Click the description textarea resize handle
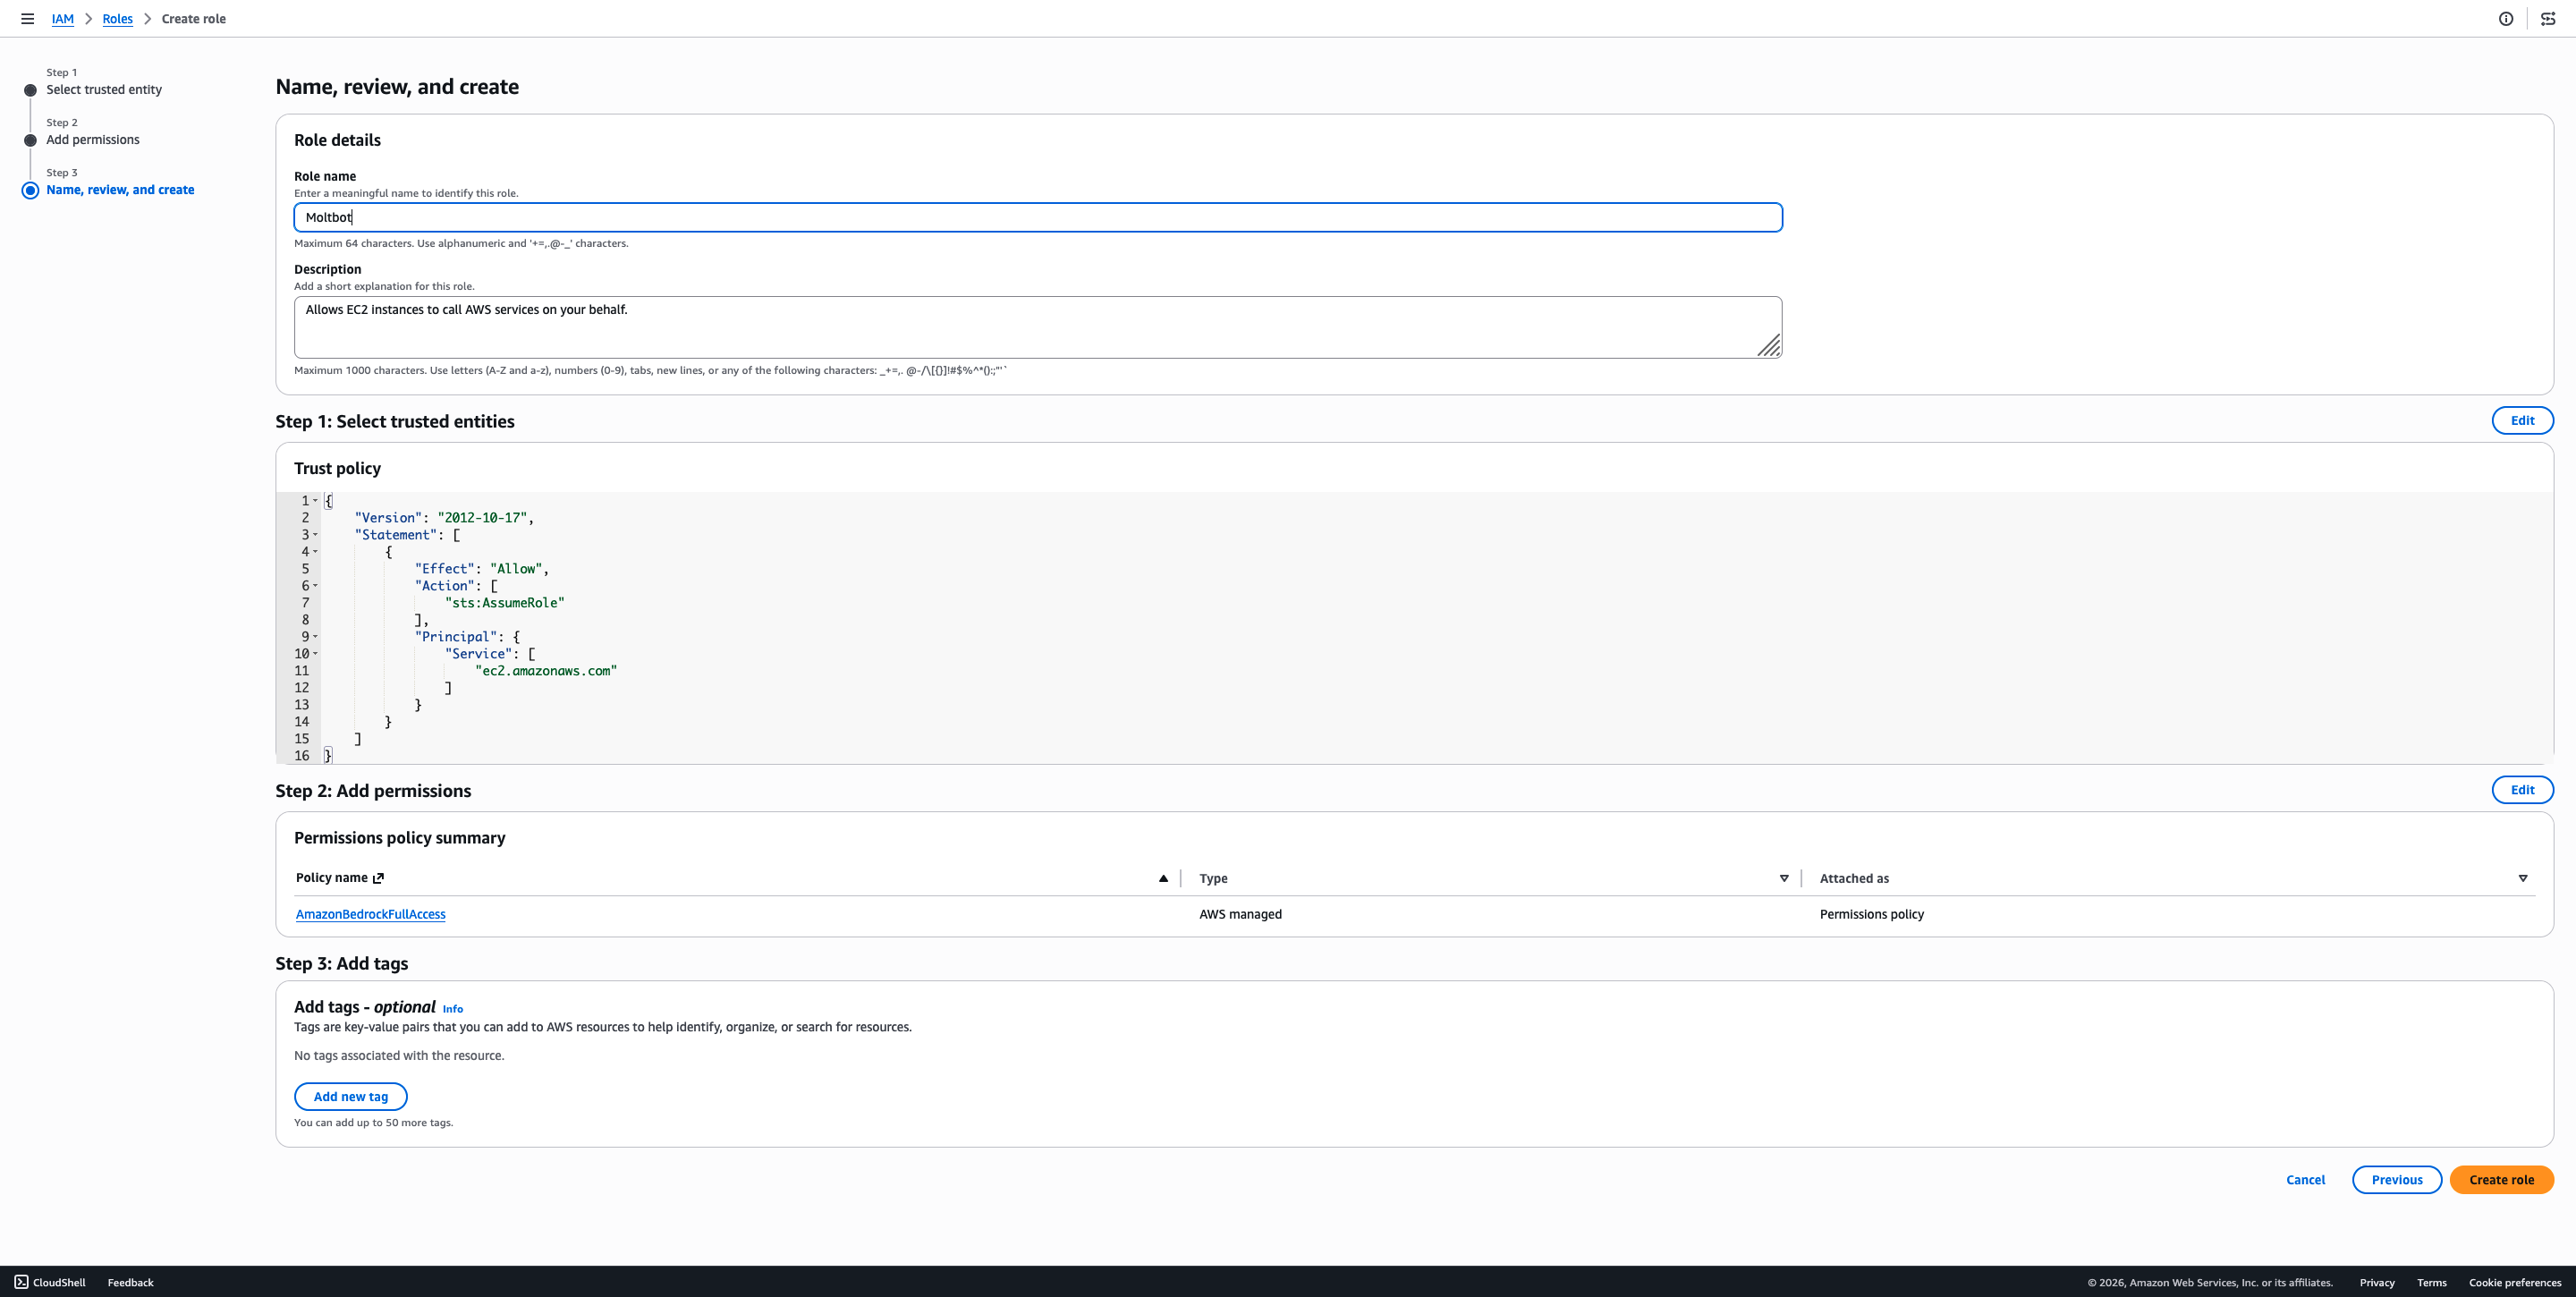This screenshot has width=2576, height=1297. (x=1769, y=346)
